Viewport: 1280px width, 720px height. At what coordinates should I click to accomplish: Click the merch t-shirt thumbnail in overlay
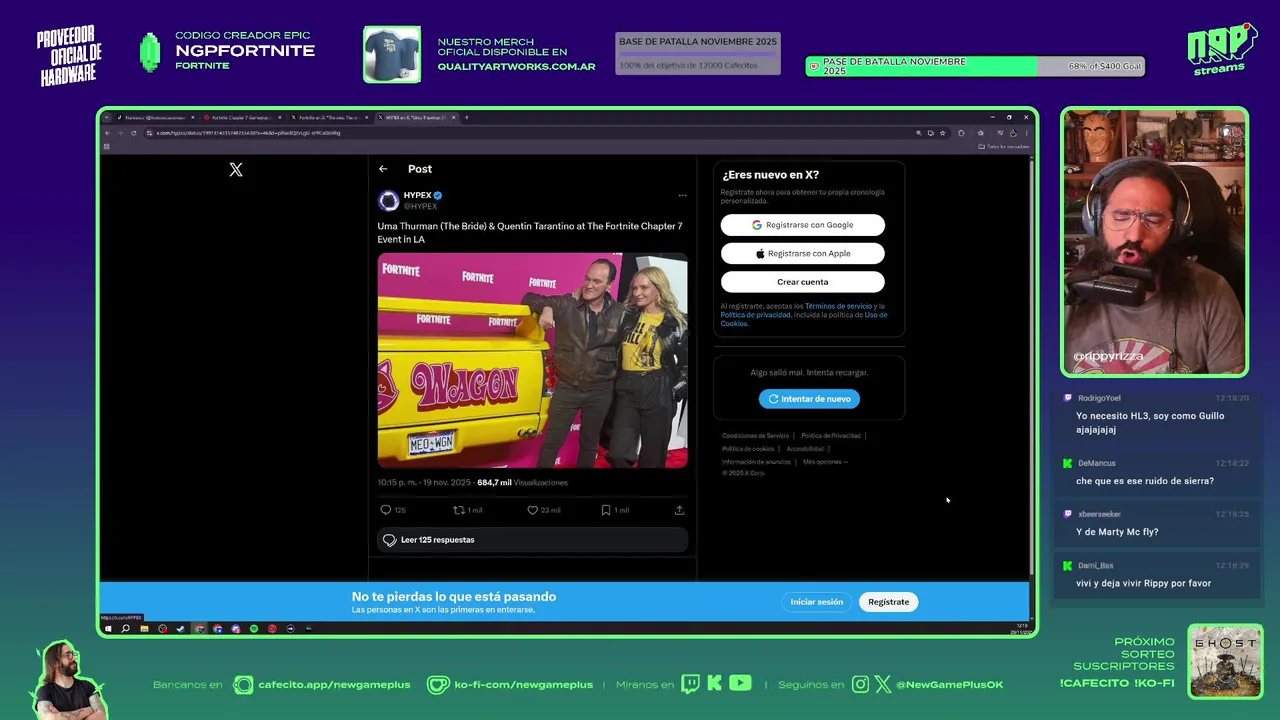[x=392, y=54]
